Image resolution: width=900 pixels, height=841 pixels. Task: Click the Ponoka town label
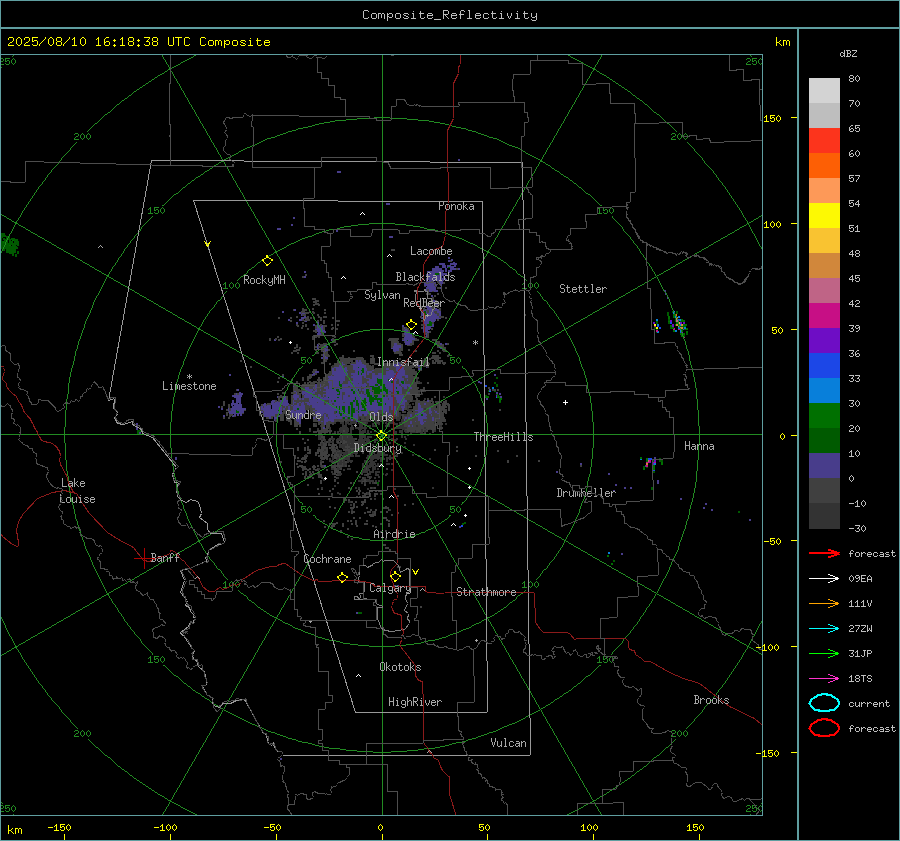456,206
